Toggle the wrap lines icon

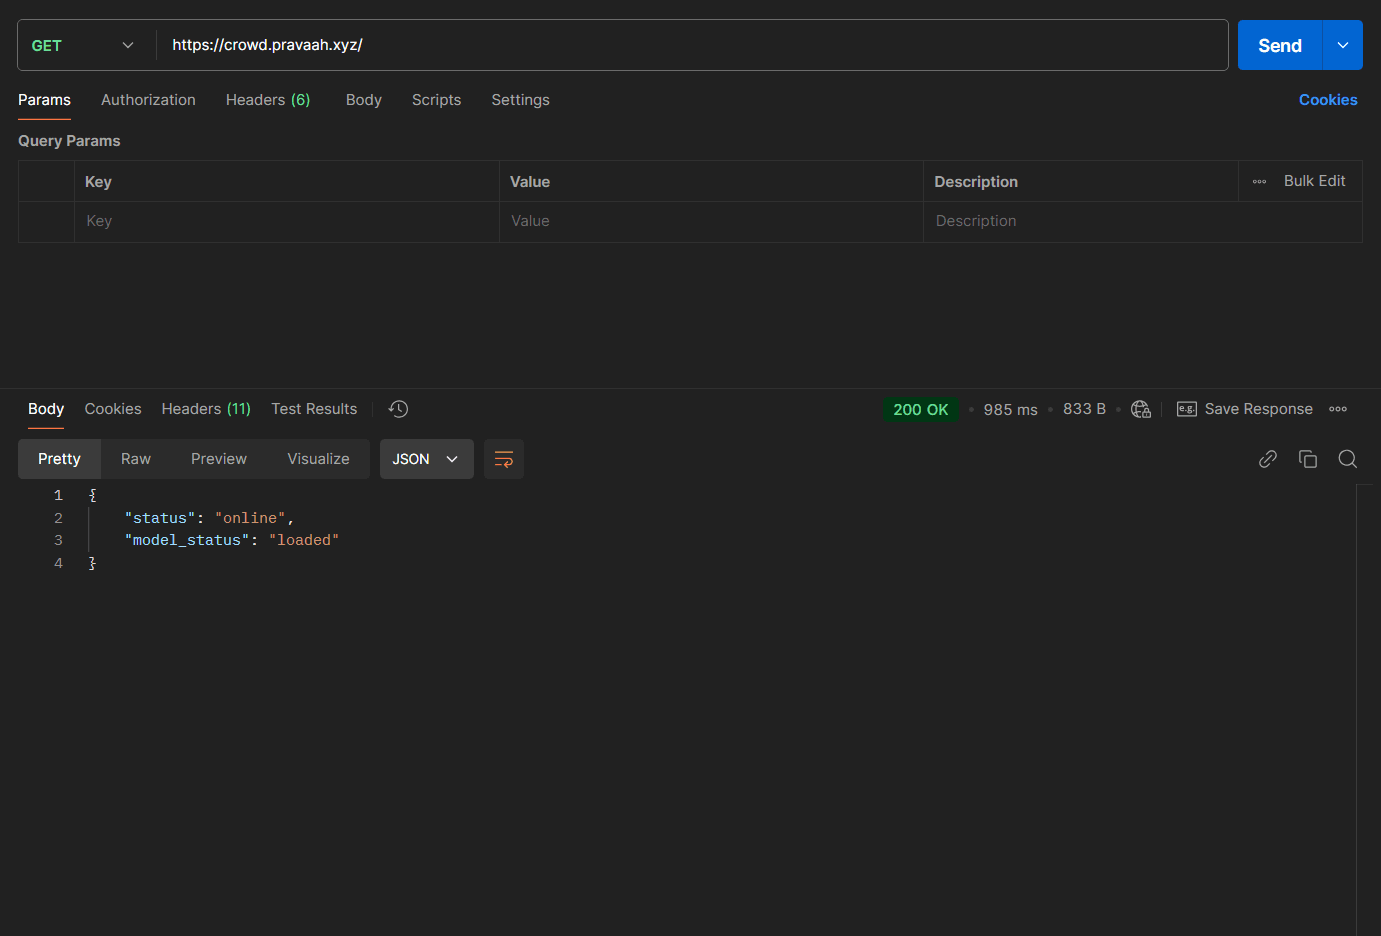point(504,459)
